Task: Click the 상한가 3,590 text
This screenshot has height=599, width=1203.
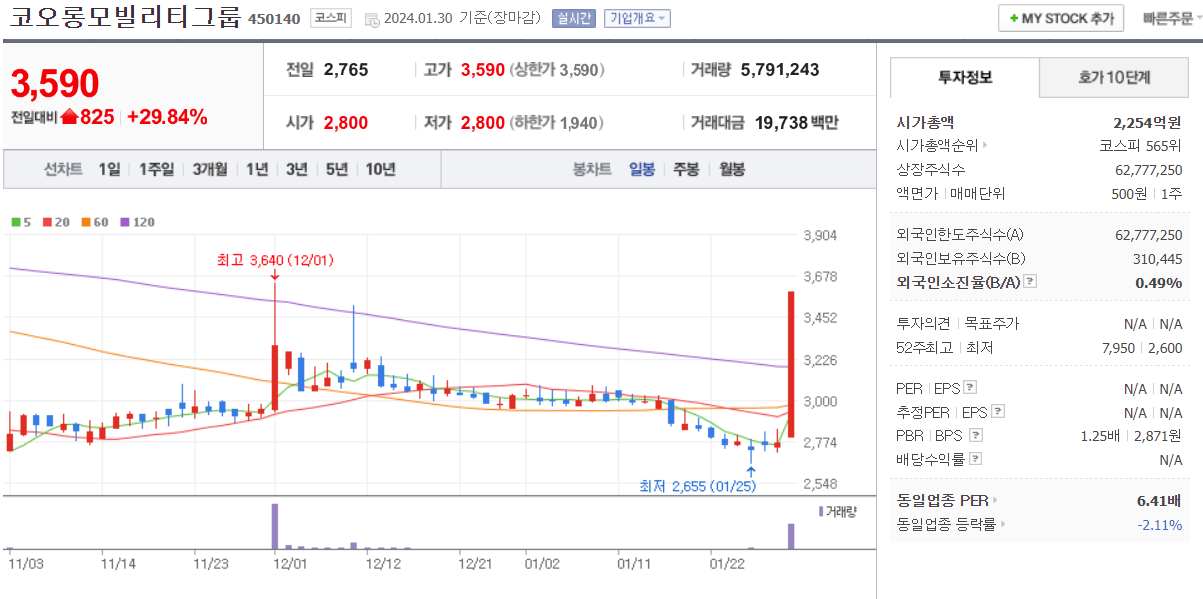Action: 557,70
